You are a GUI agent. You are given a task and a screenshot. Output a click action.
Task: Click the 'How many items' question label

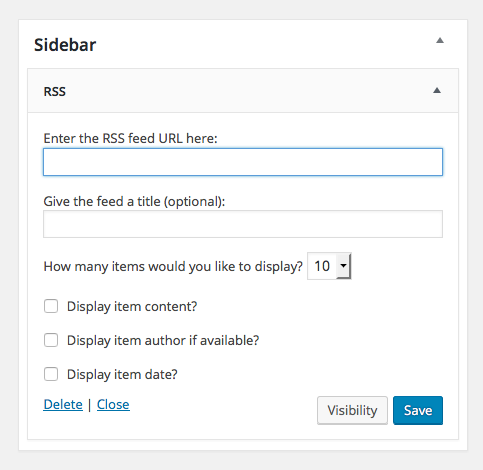(173, 266)
